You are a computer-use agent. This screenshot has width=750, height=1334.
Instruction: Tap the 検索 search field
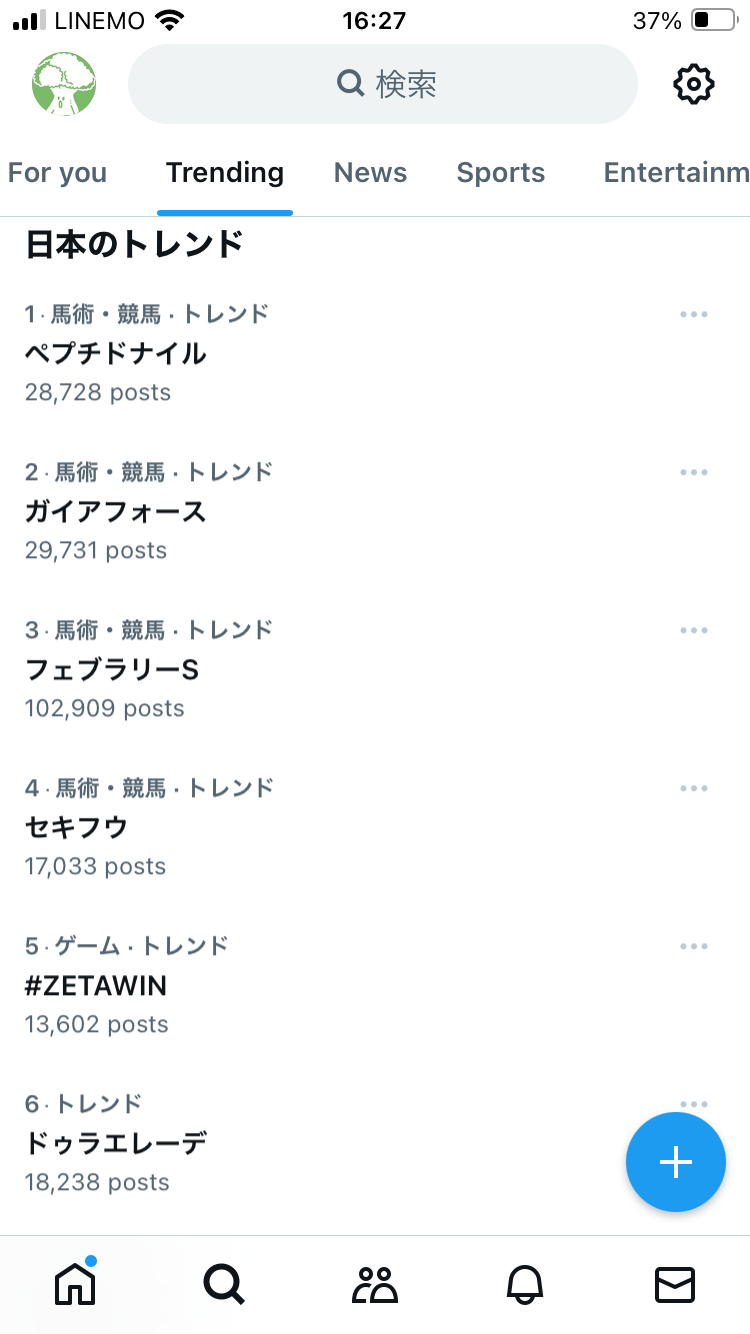coord(383,84)
